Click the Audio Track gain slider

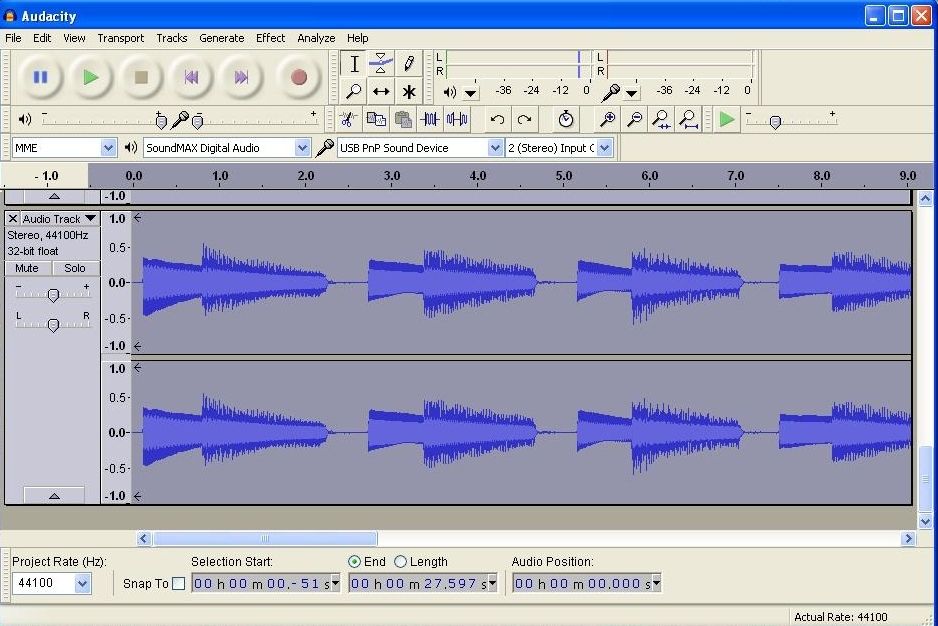click(53, 294)
